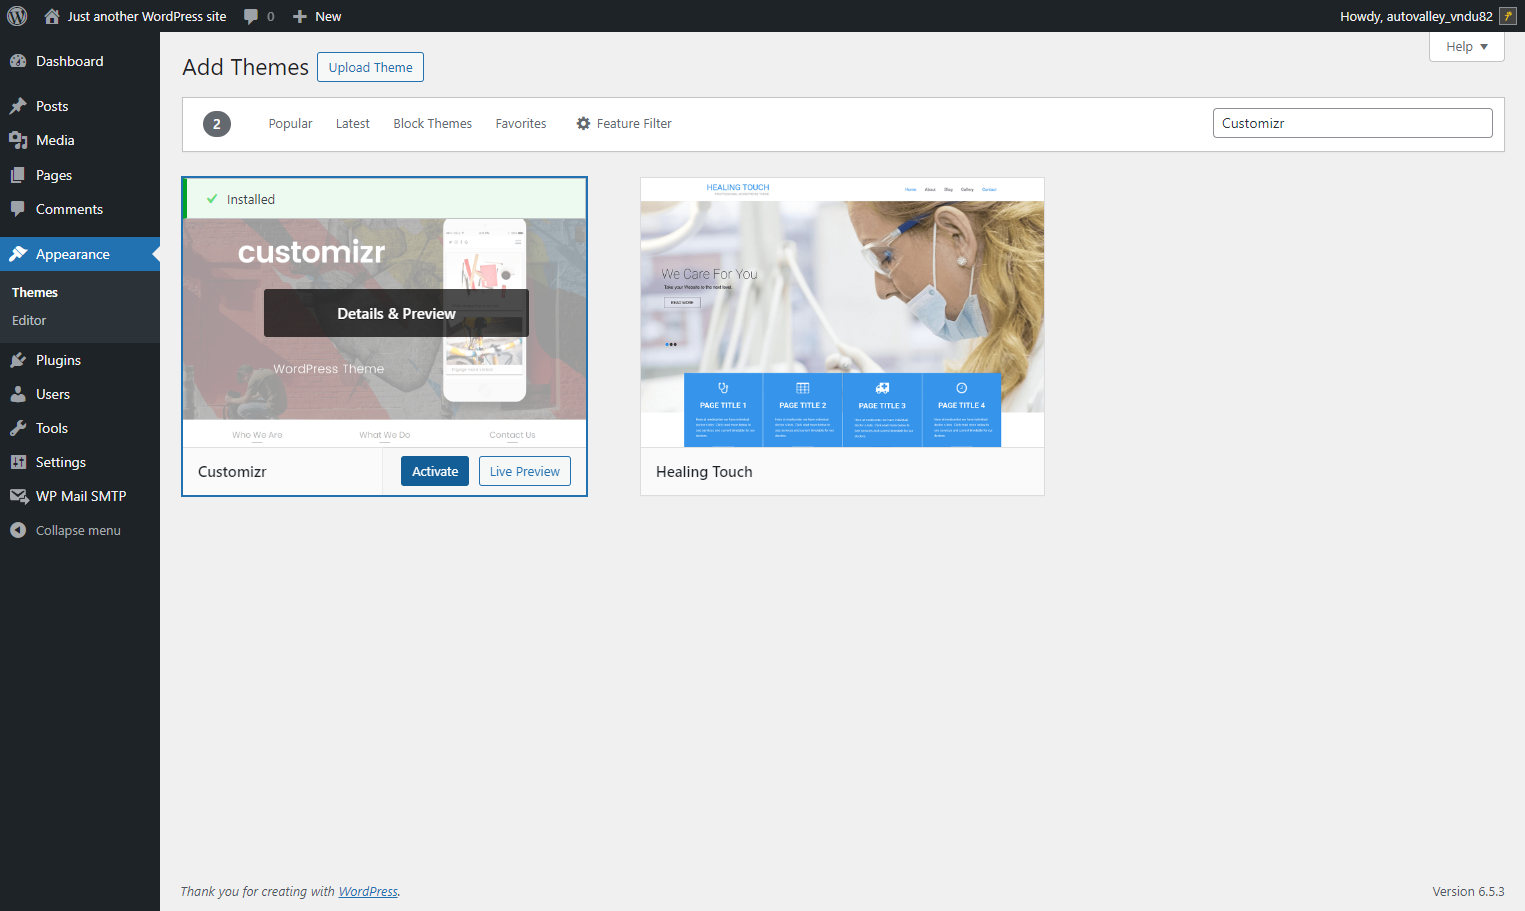Click the Customizr theme name label
The image size is (1525, 911).
tap(232, 472)
